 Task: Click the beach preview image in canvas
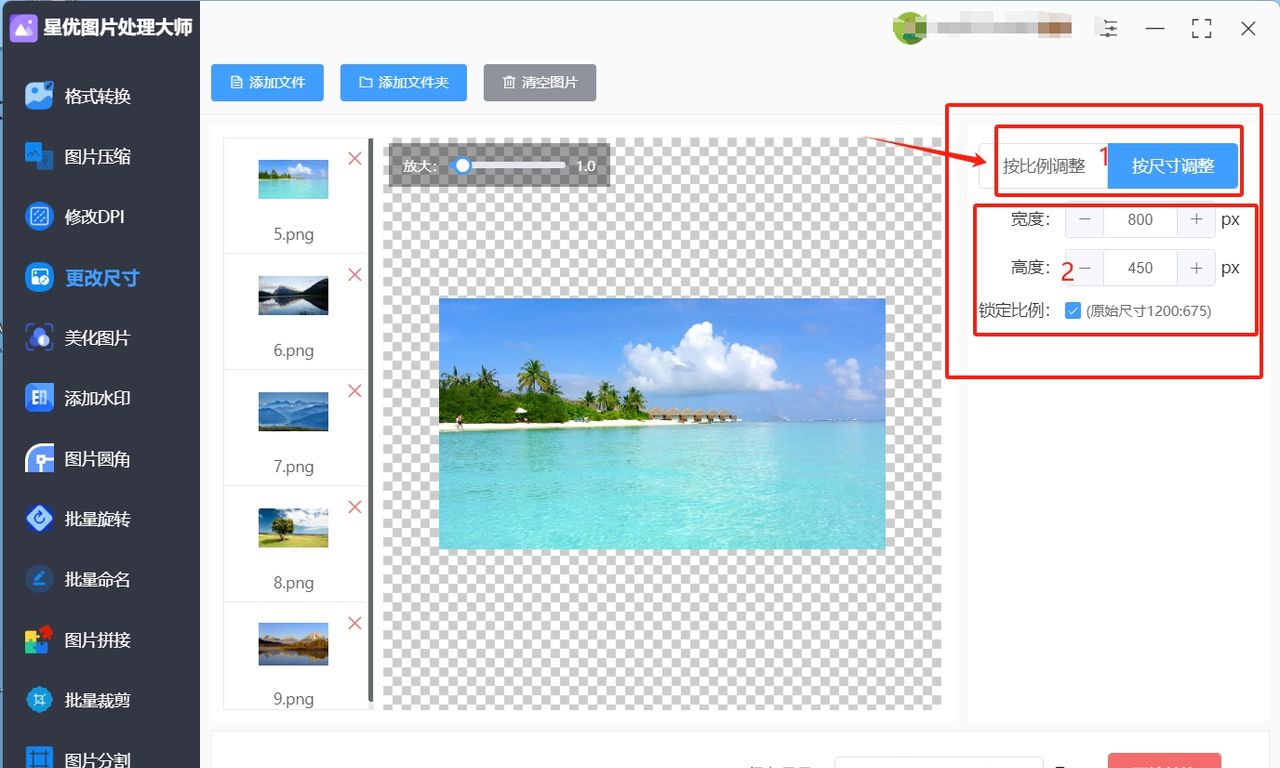click(x=662, y=423)
